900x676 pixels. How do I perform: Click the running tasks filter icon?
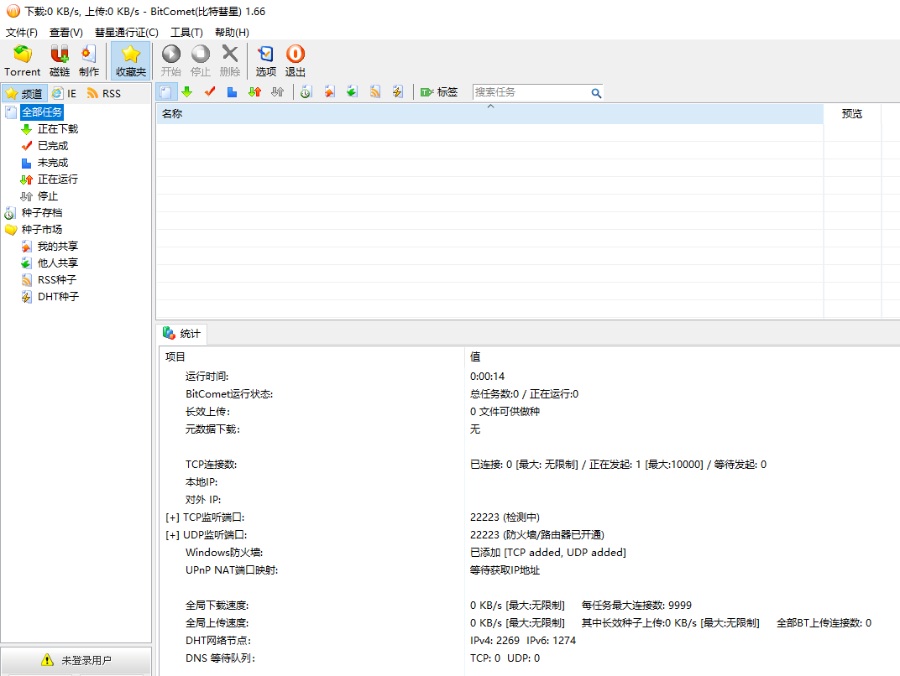255,92
